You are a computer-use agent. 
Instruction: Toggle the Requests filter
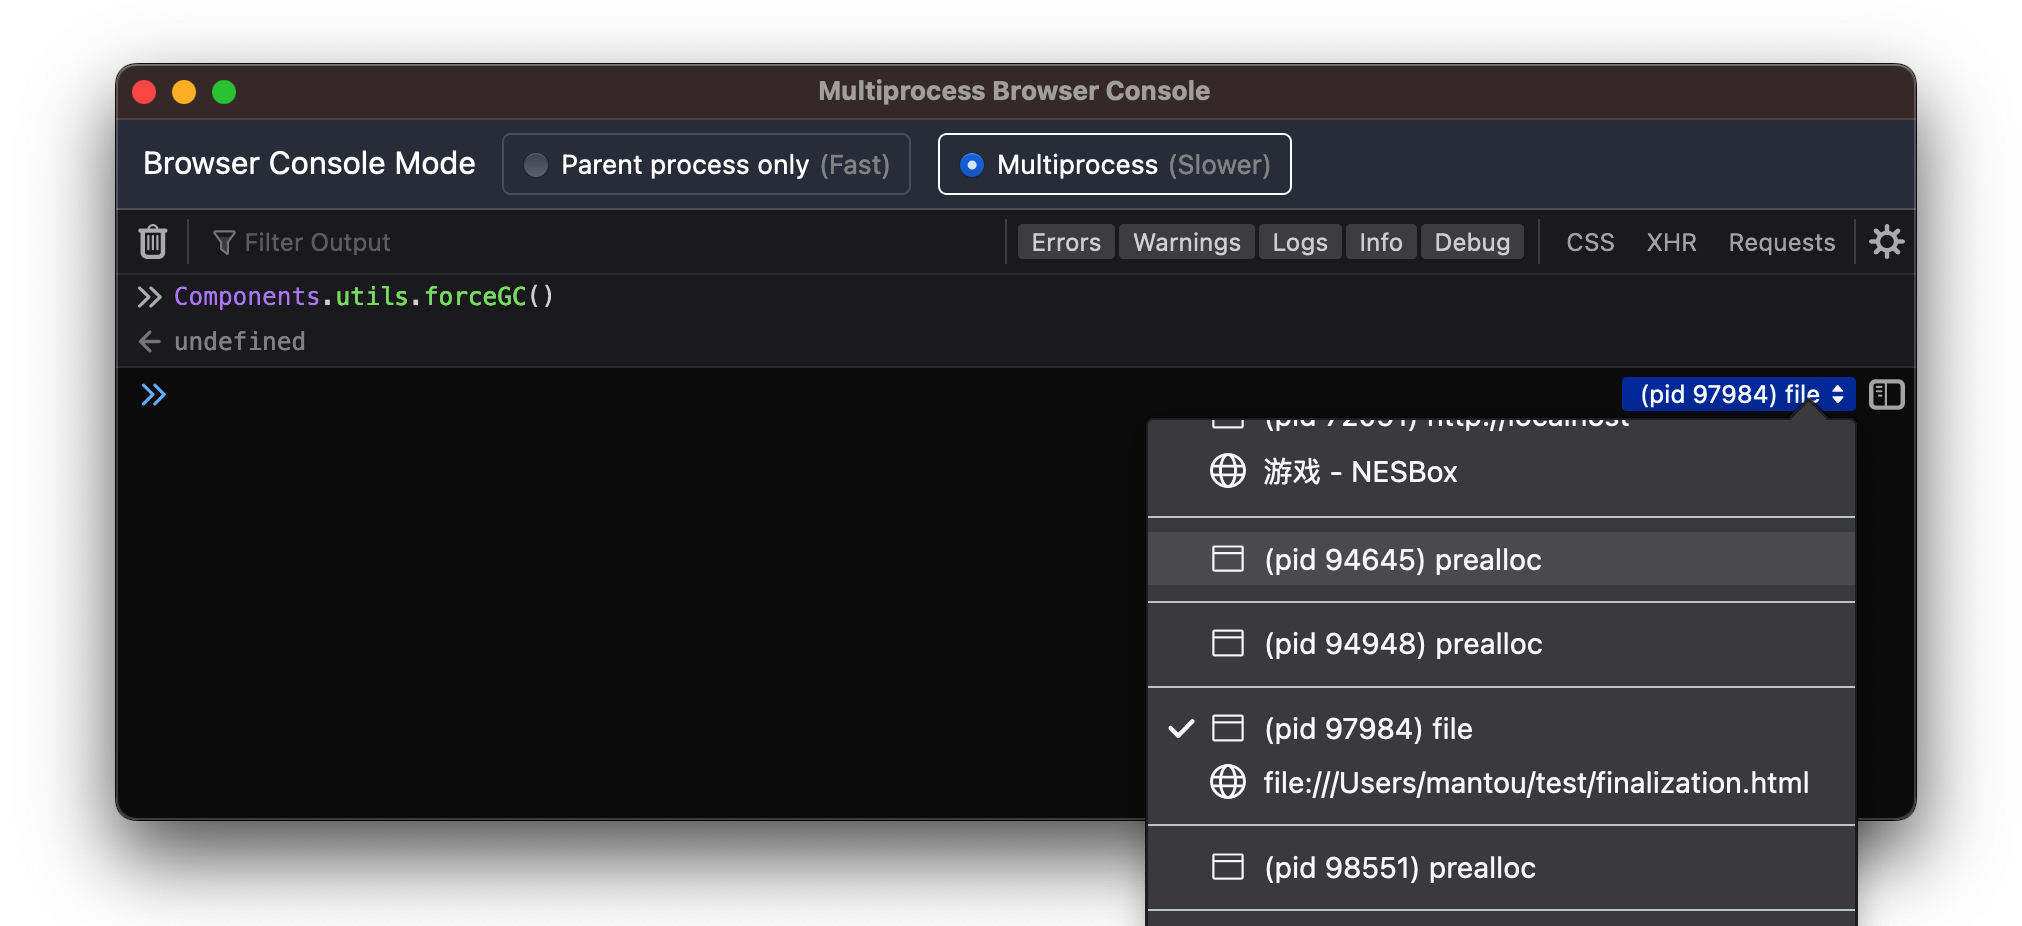coord(1781,242)
